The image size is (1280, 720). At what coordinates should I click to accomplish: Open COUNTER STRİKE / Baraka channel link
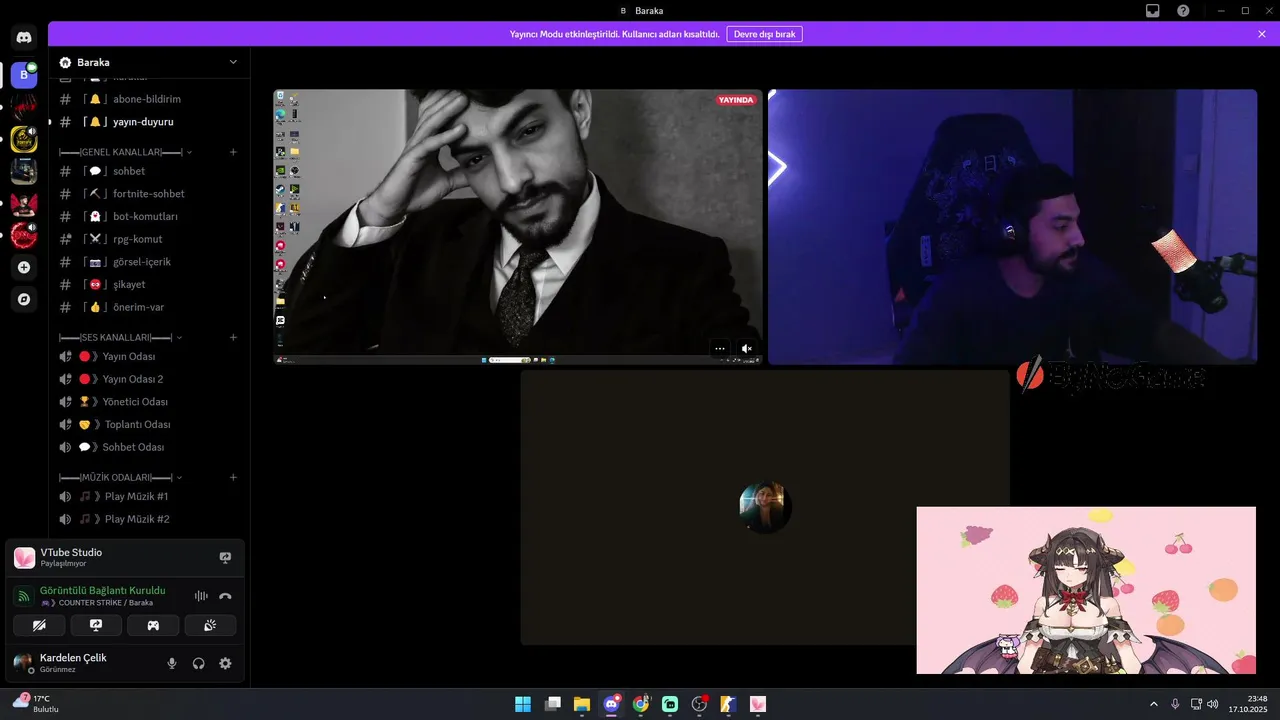click(x=98, y=603)
